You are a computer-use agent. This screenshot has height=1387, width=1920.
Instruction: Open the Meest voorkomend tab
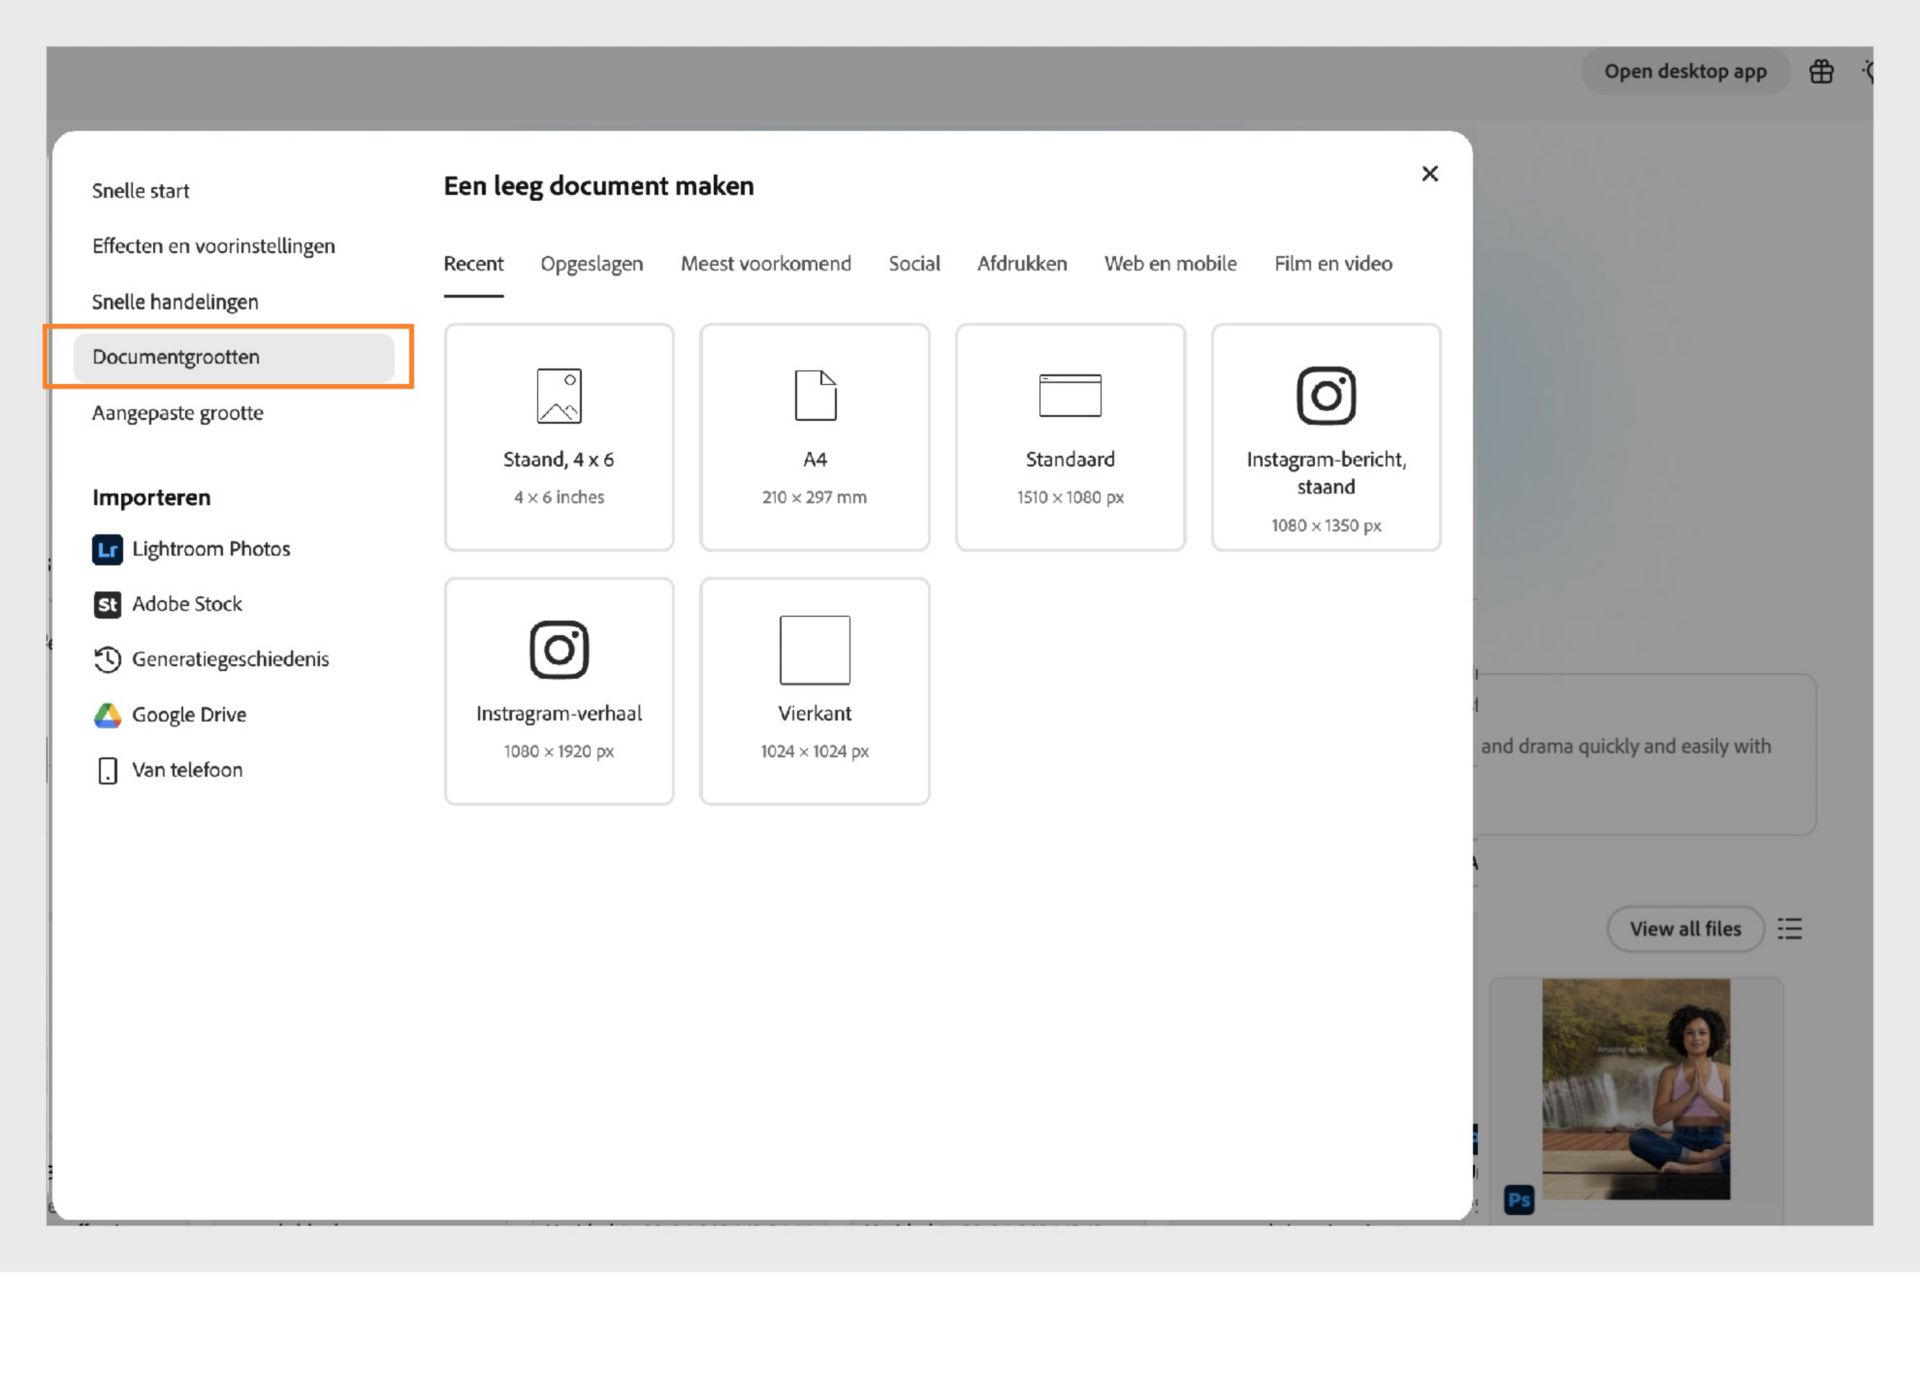[x=766, y=264]
